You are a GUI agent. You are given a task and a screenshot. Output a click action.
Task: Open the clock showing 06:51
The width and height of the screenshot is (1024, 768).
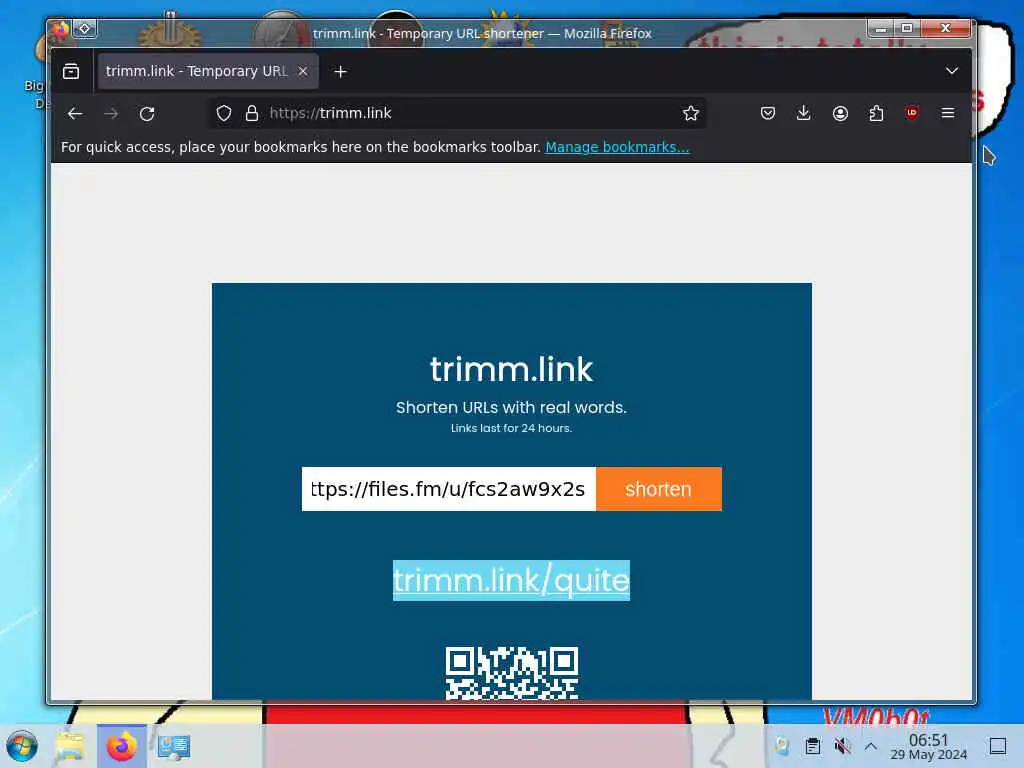(x=929, y=746)
